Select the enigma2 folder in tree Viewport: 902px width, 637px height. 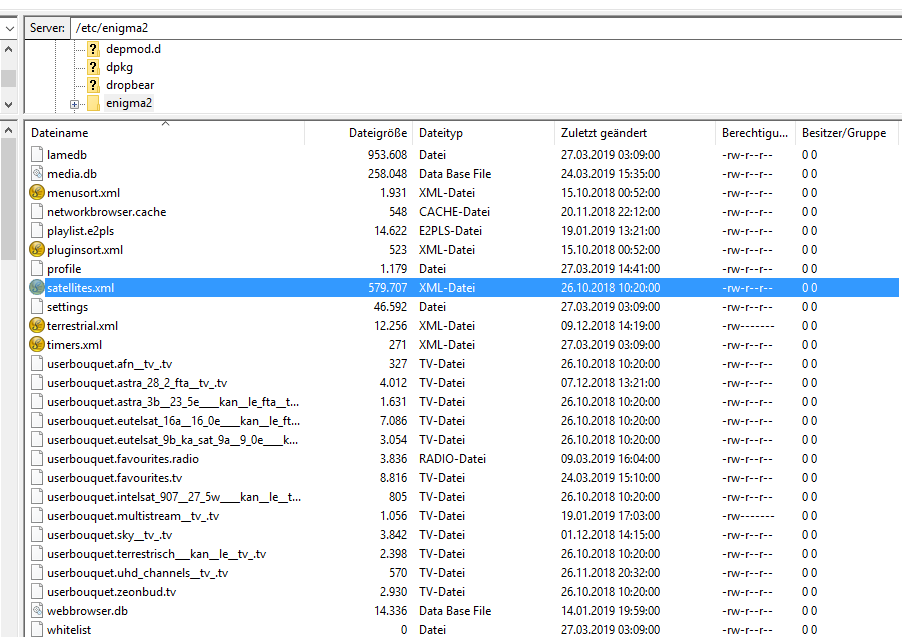pos(129,103)
